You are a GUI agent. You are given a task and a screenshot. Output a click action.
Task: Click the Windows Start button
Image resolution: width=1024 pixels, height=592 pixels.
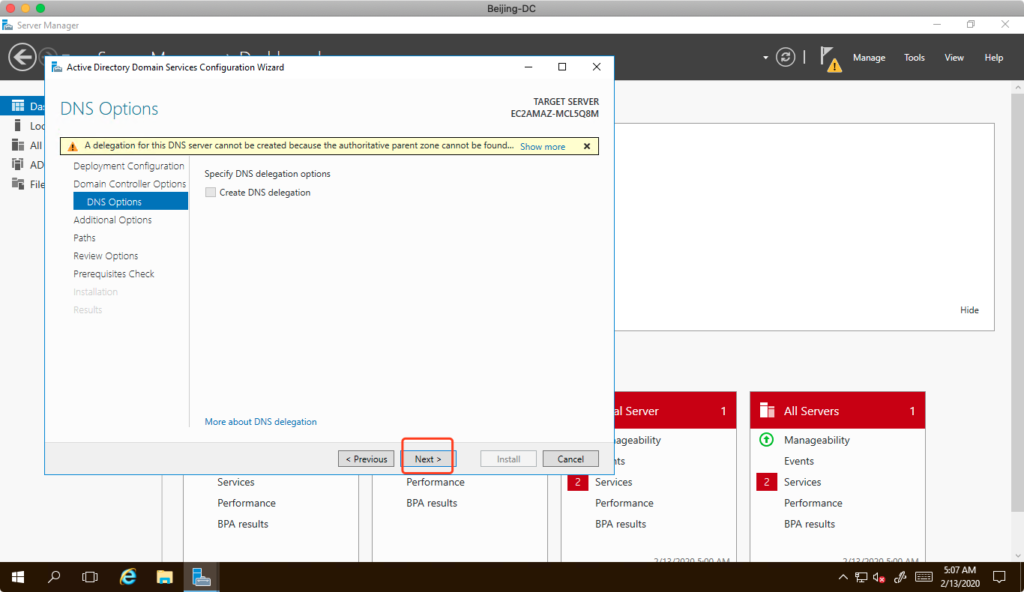click(17, 577)
